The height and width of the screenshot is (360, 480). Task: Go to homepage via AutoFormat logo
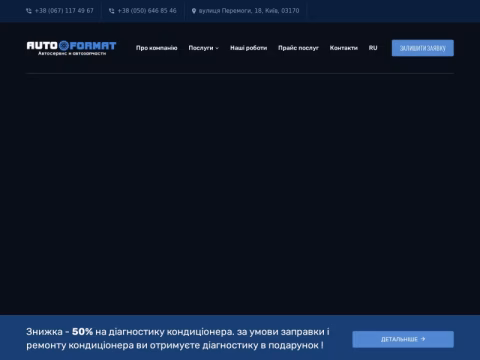(72, 48)
